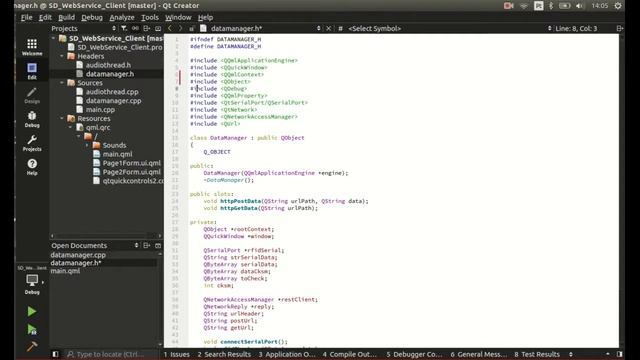Image resolution: width=640 pixels, height=360 pixels.
Task: Split the Open Documents panel
Action: point(147,245)
